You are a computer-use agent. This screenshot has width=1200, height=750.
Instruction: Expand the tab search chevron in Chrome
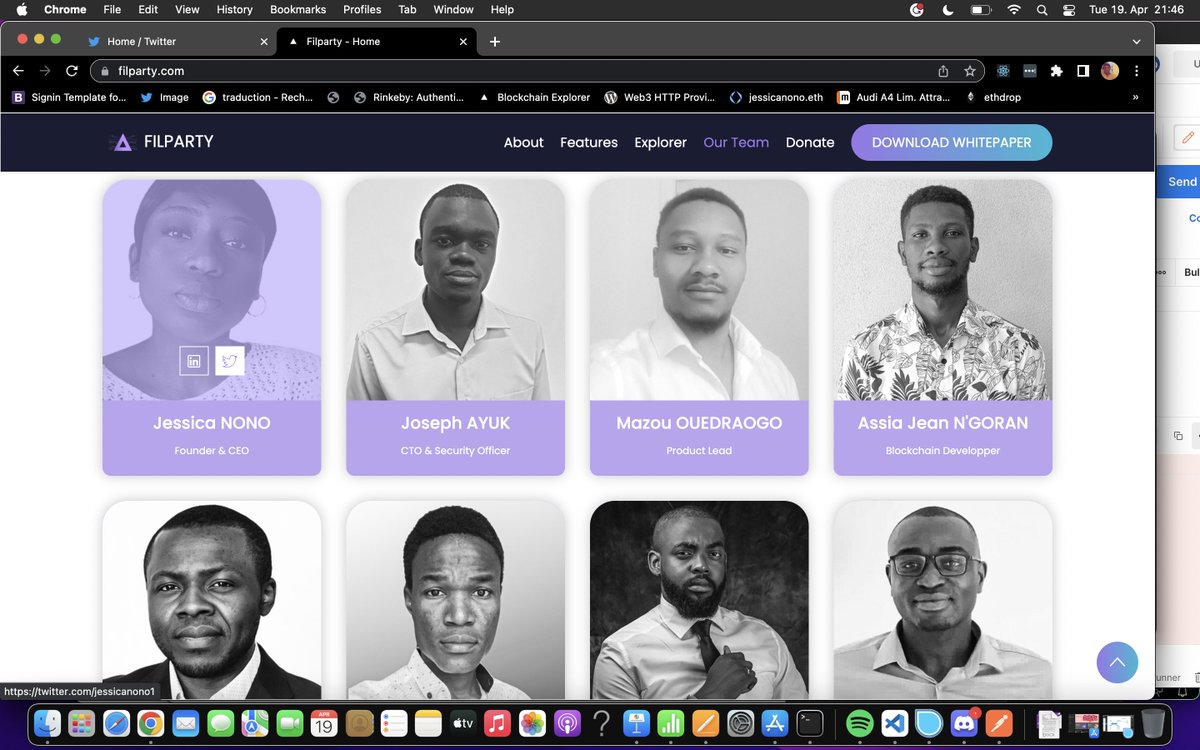1136,42
